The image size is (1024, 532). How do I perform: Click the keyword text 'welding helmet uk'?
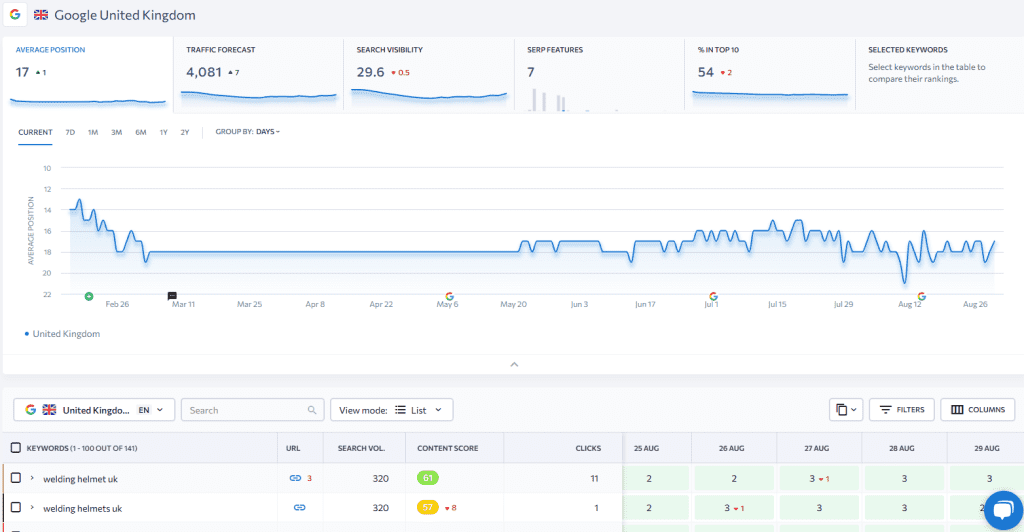[80, 479]
